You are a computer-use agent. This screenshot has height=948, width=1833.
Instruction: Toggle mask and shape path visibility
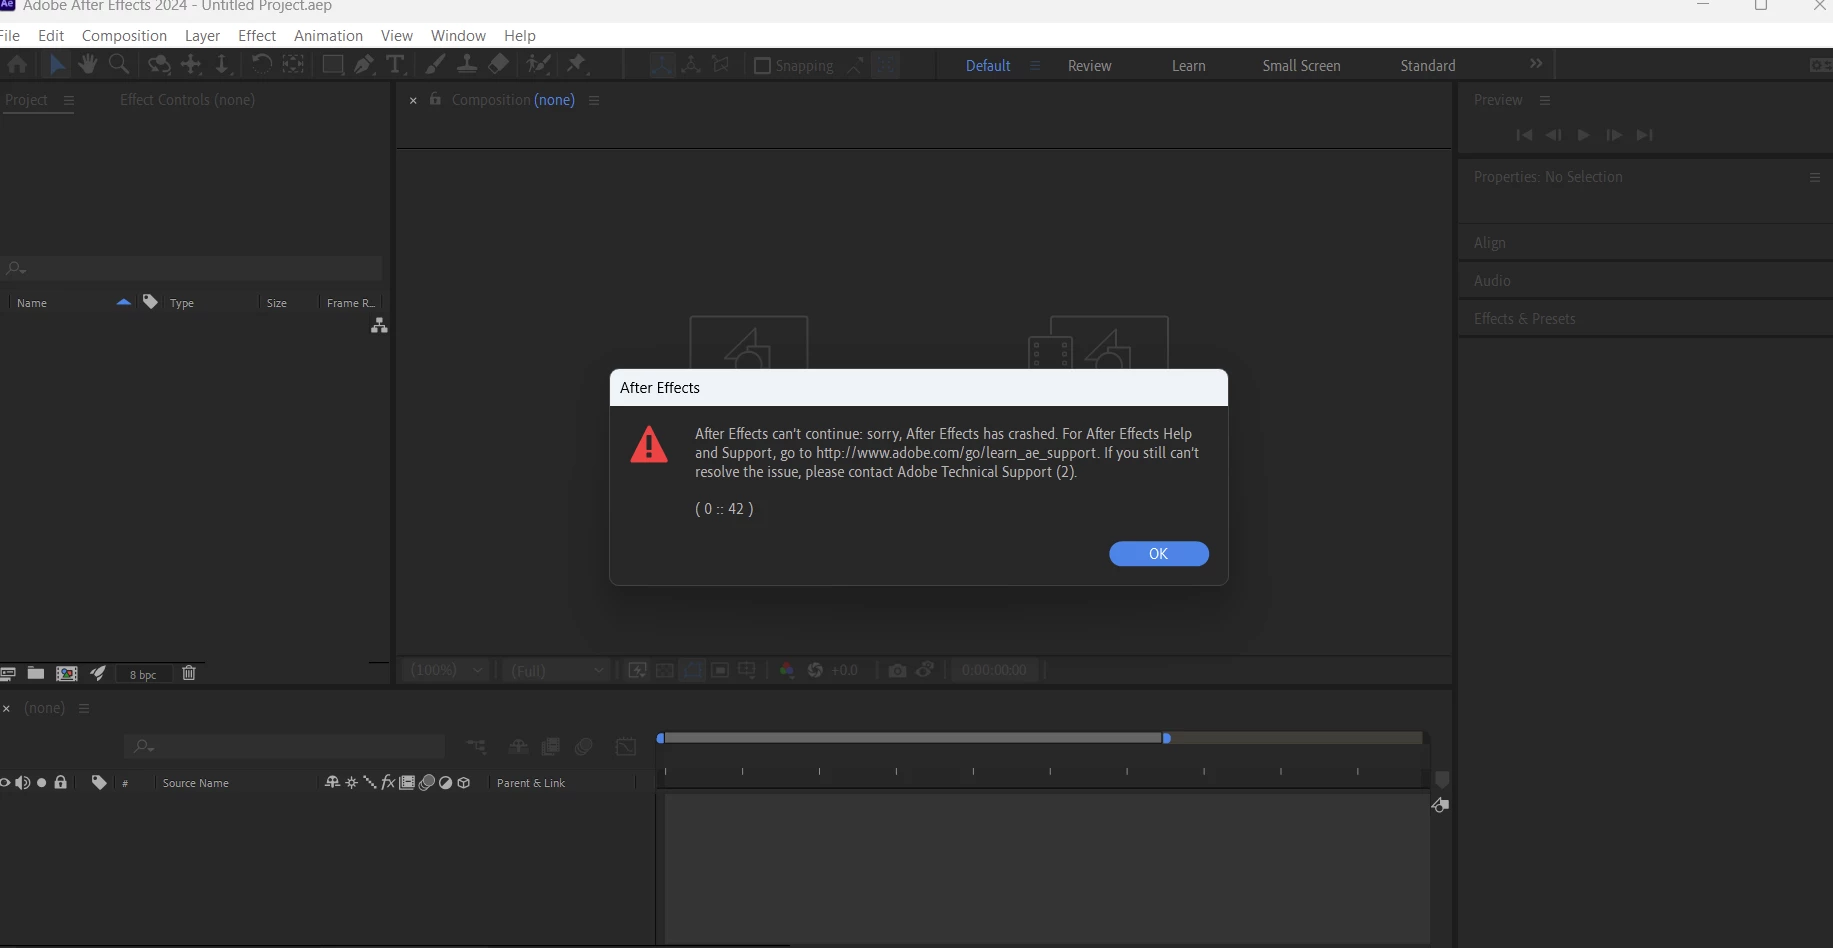pos(692,670)
